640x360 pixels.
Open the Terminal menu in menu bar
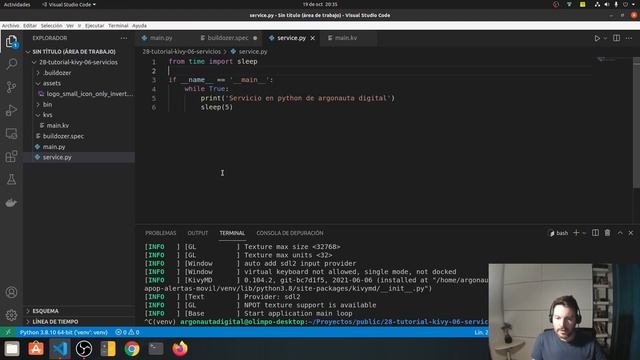tap(118, 25)
